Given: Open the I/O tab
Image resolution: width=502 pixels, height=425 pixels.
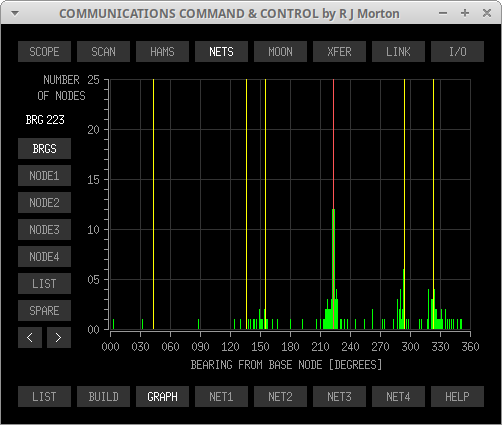Looking at the screenshot, I should tap(457, 52).
